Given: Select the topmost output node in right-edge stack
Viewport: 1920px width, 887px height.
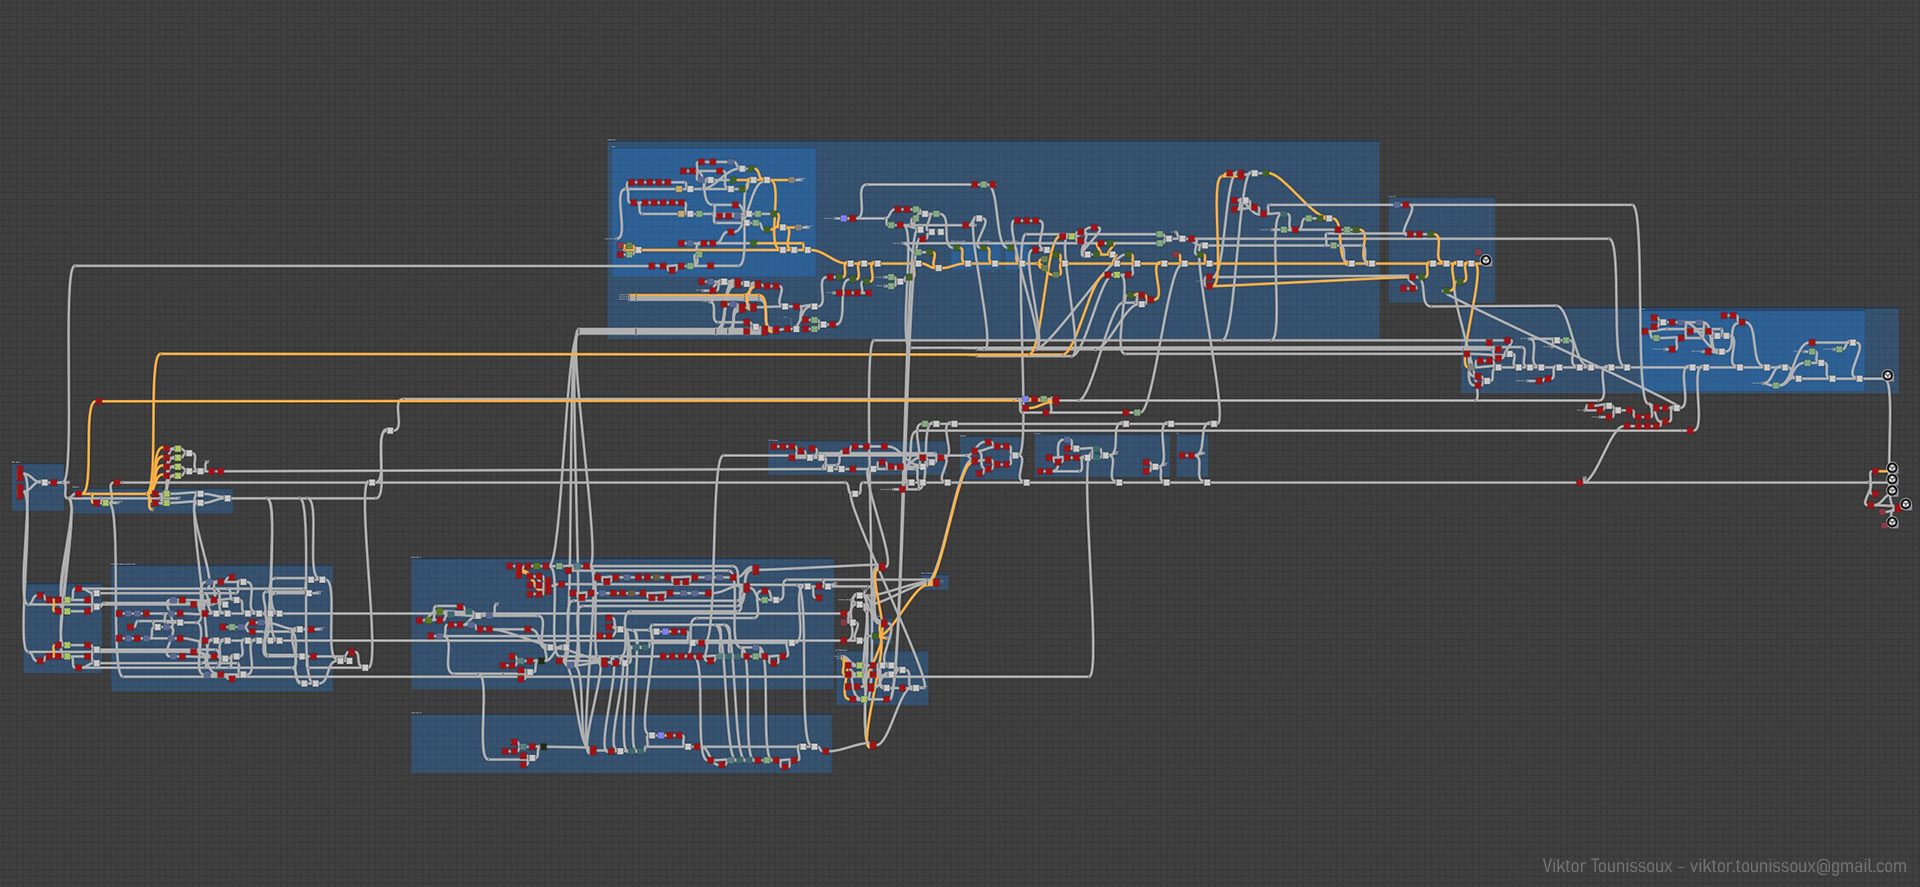Looking at the screenshot, I should [1892, 468].
